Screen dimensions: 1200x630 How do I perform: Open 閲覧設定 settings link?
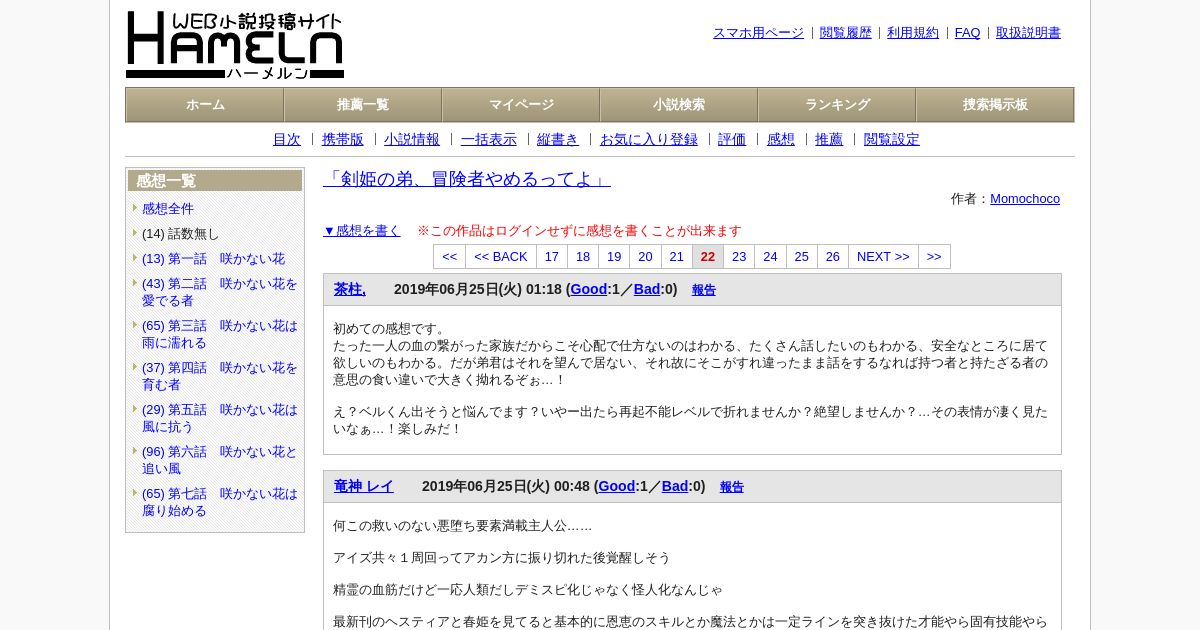click(892, 140)
